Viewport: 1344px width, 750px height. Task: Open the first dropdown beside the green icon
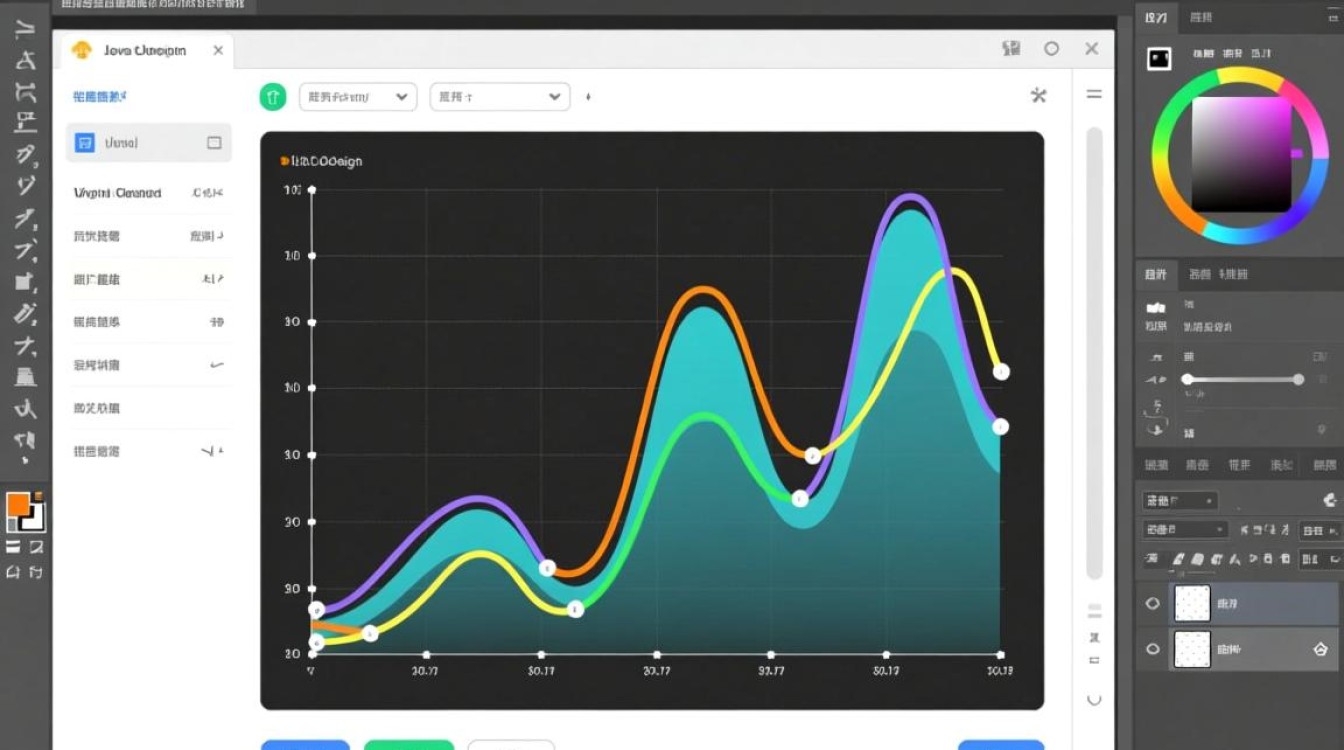[358, 97]
